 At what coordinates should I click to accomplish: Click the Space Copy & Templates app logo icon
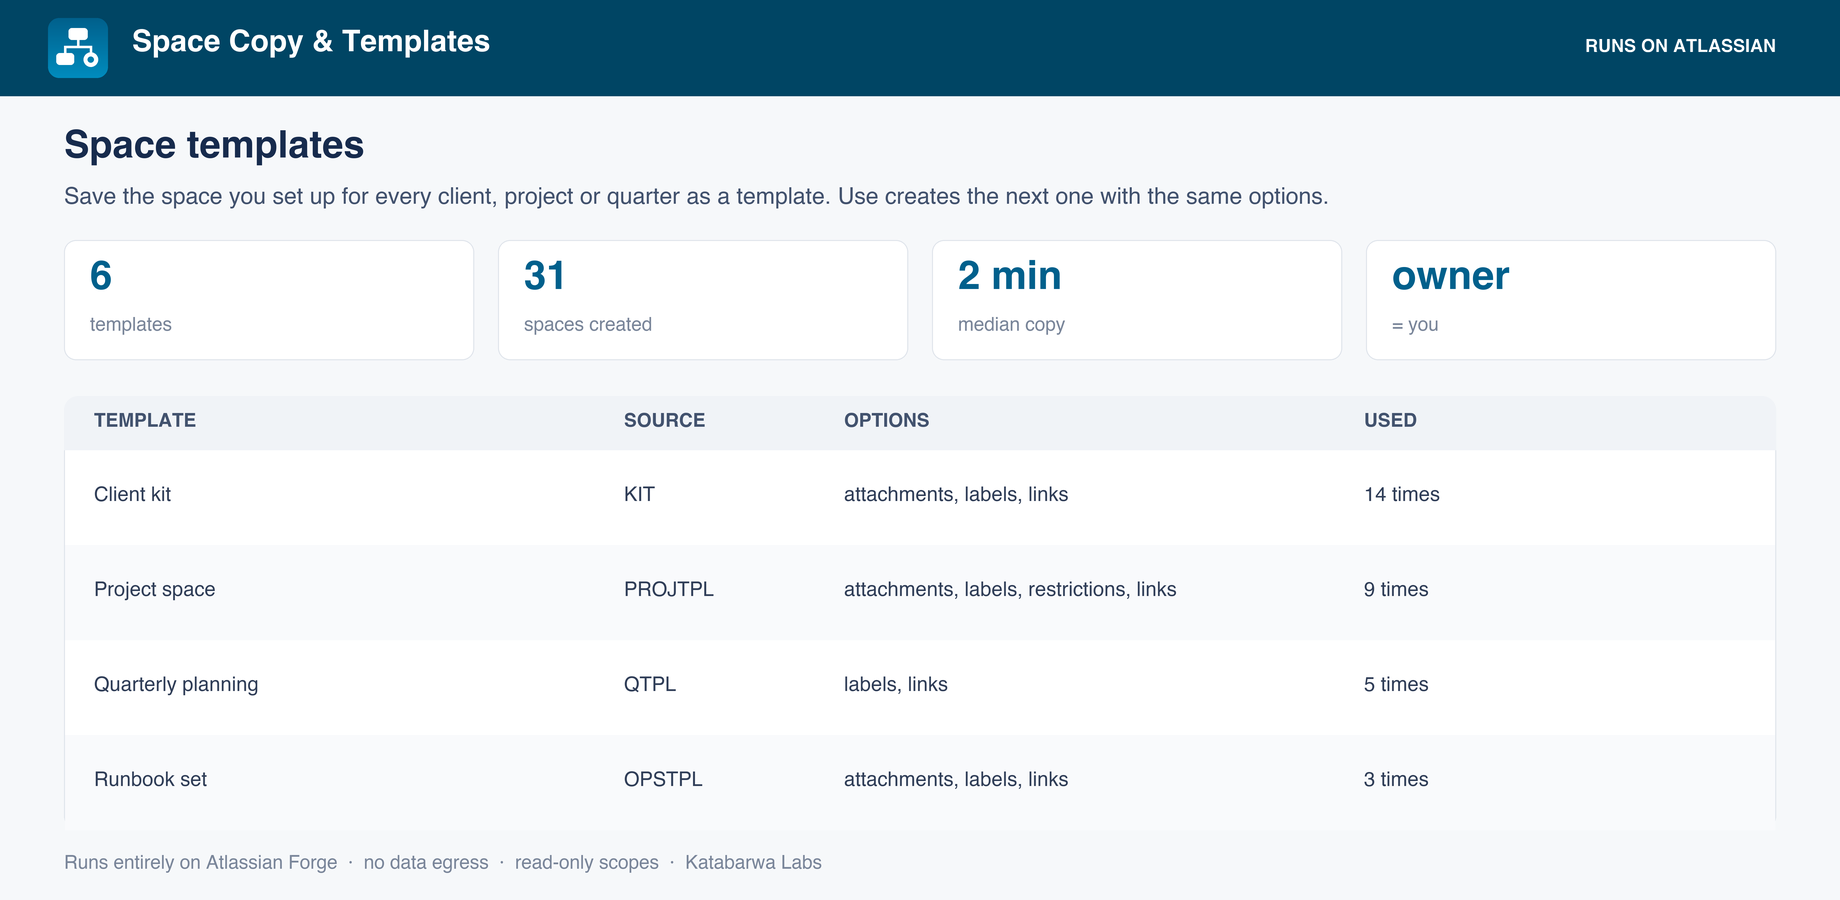tap(78, 48)
